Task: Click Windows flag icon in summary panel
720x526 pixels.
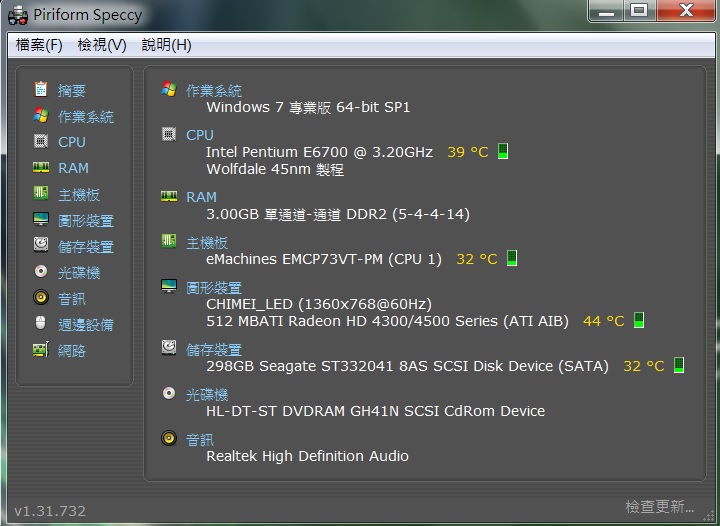Action: click(169, 89)
